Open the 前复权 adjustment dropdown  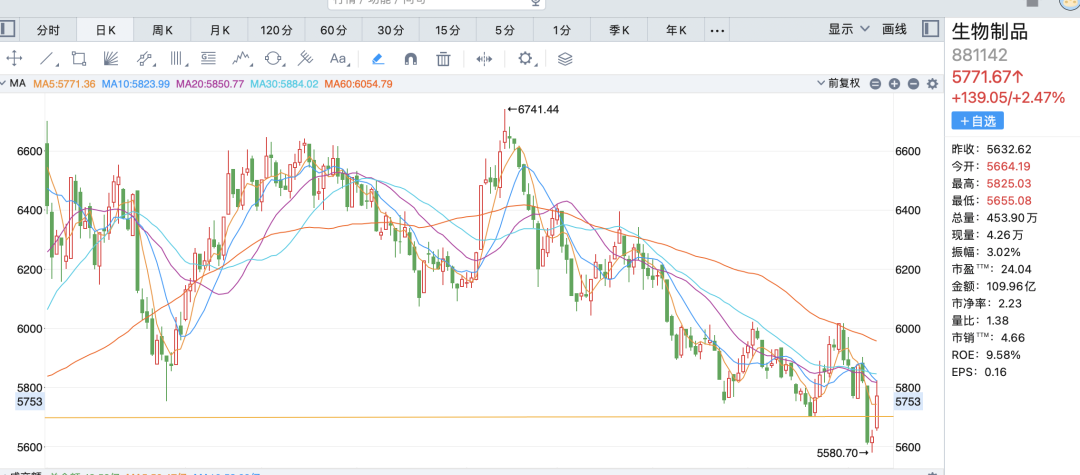pos(838,84)
